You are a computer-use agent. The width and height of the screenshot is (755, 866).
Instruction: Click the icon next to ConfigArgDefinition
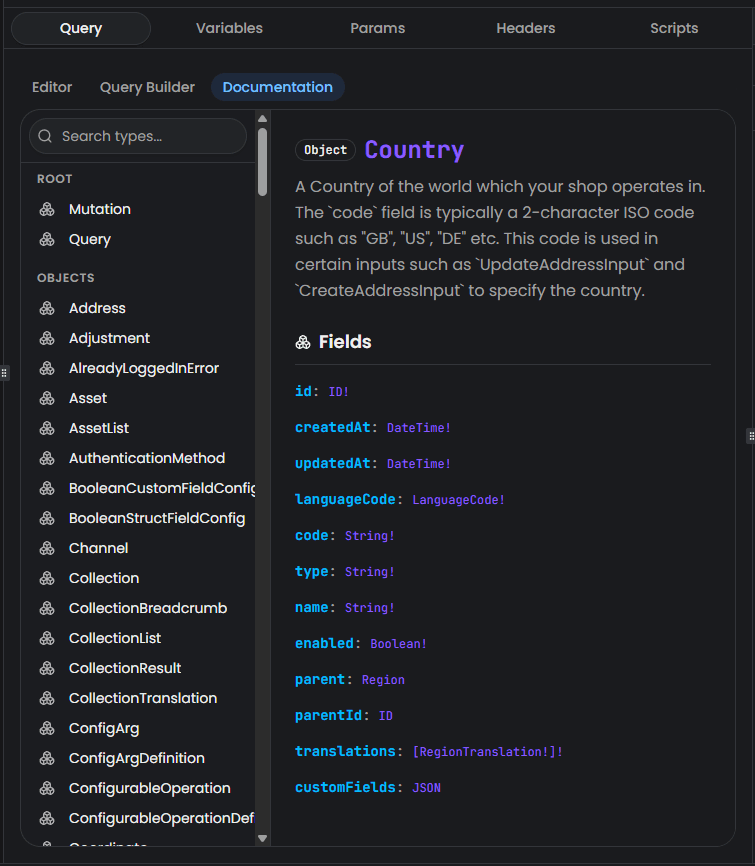click(47, 758)
